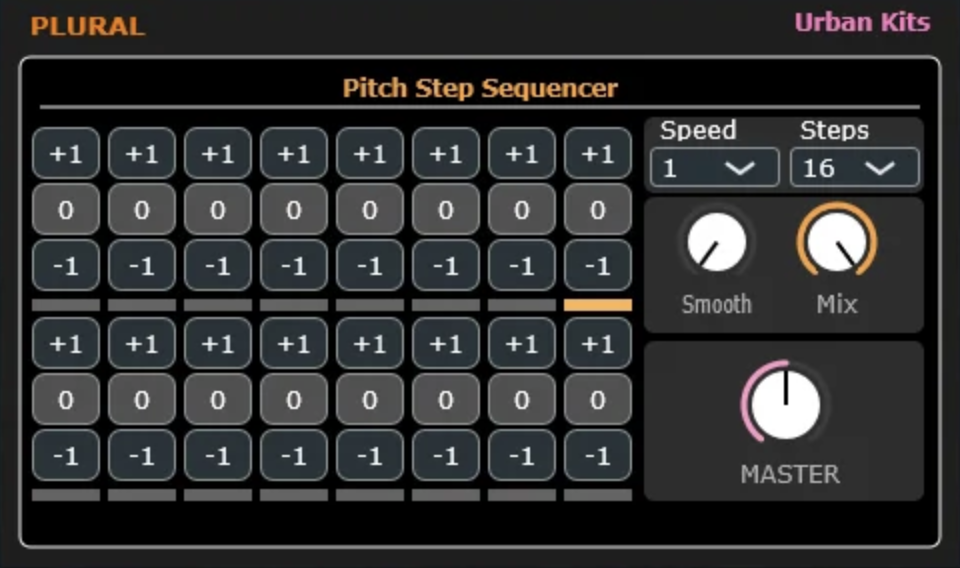Click the step 1 indicator bar in upper bank
Screen dimensions: 960x568
coord(66,305)
